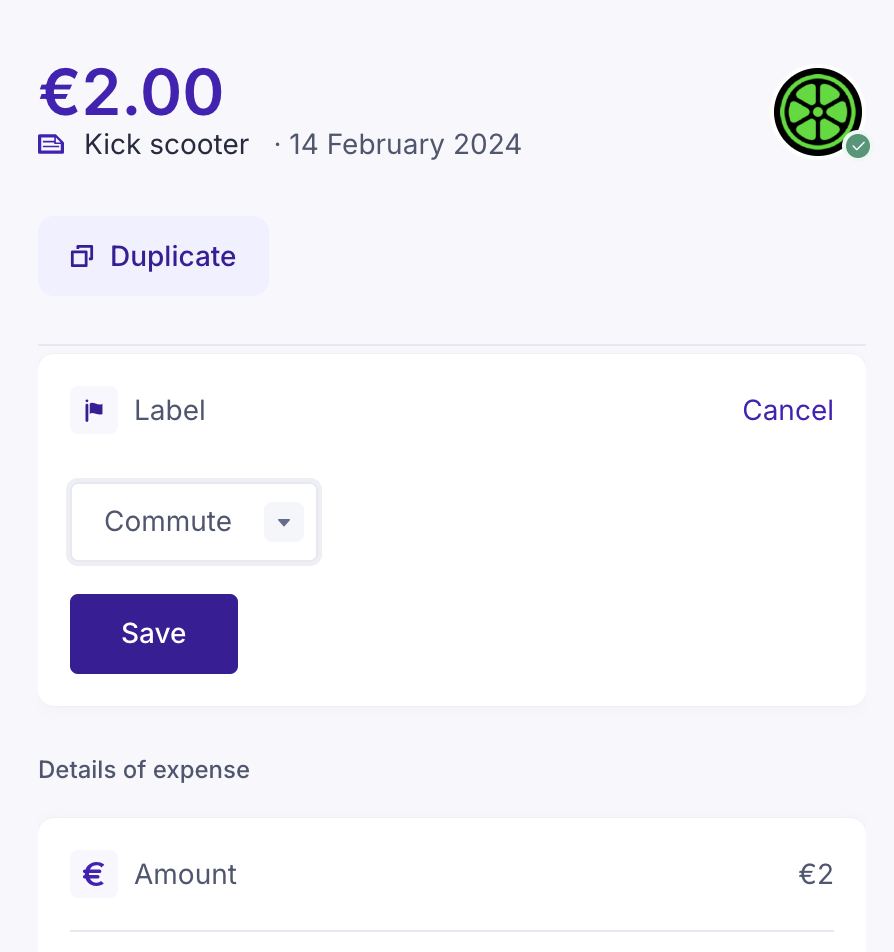Viewport: 894px width, 952px height.
Task: Click the flag icon next to Label
Action: (x=93, y=410)
